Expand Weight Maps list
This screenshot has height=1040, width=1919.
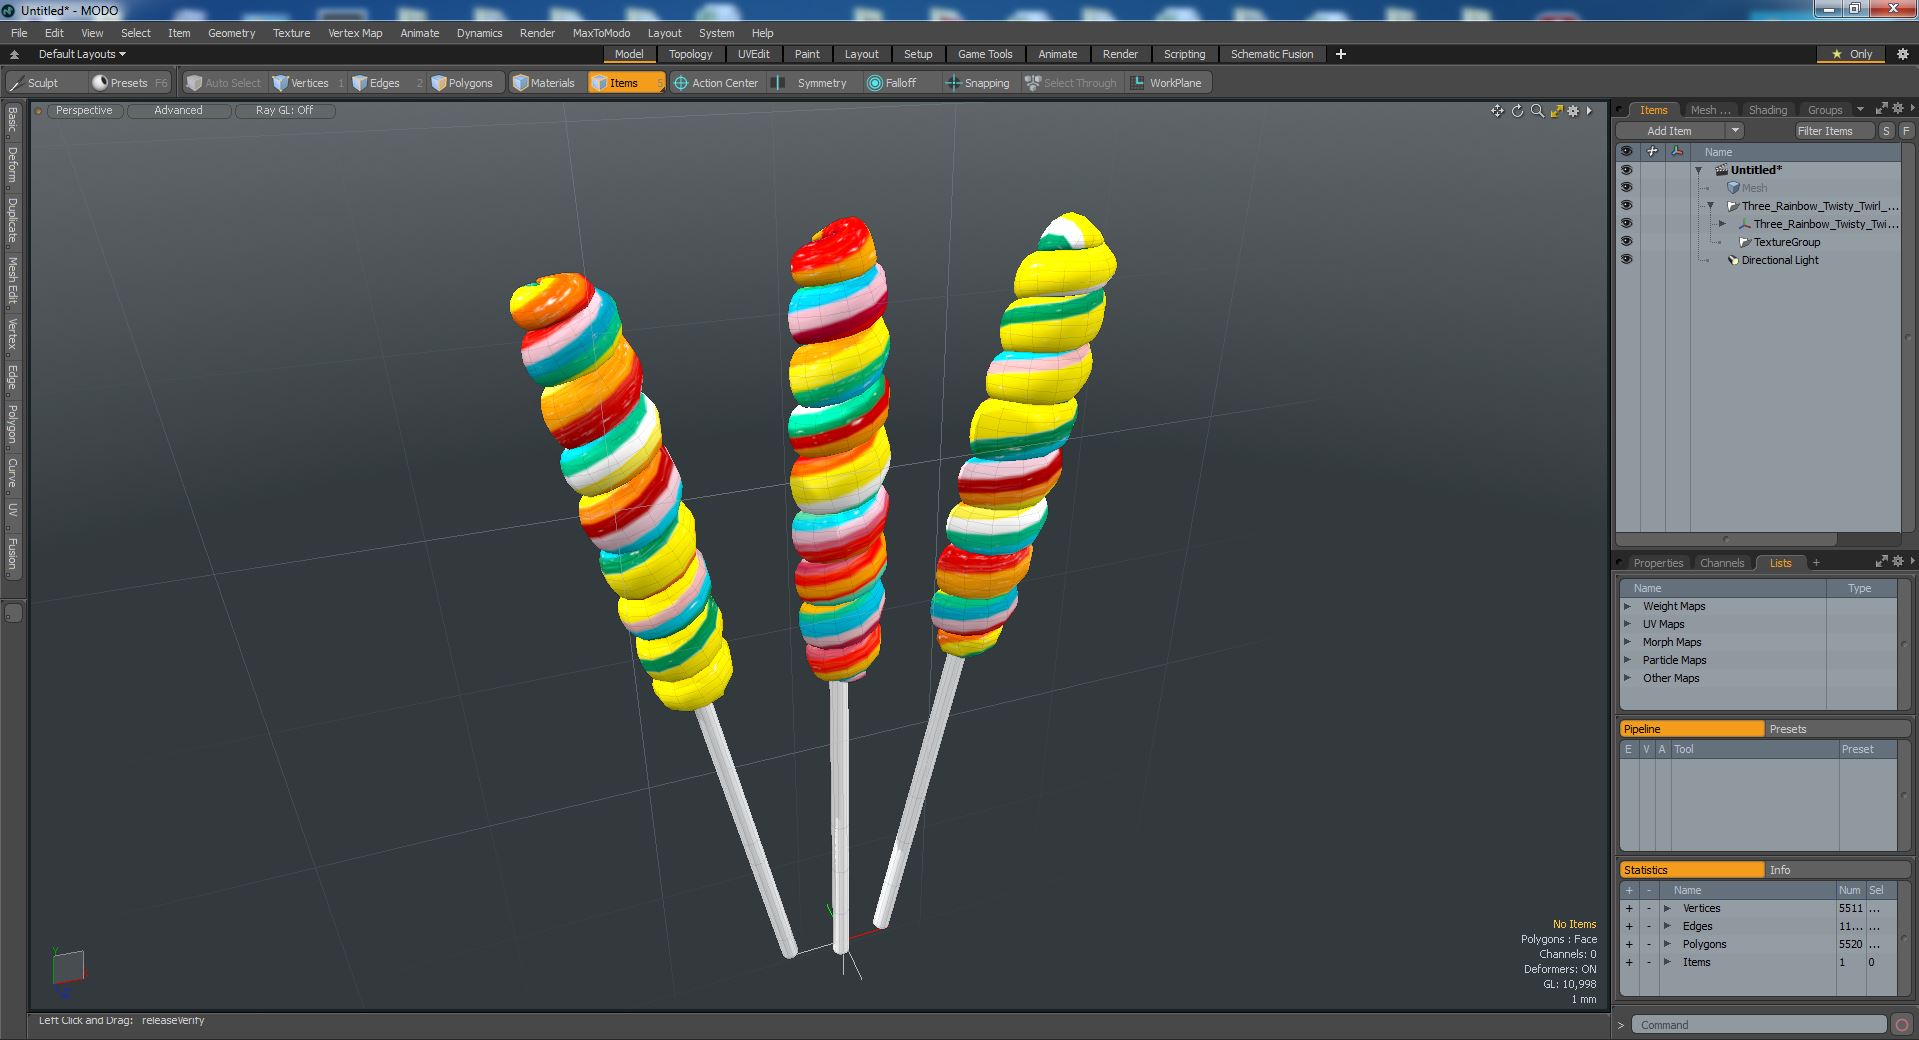pyautogui.click(x=1627, y=606)
